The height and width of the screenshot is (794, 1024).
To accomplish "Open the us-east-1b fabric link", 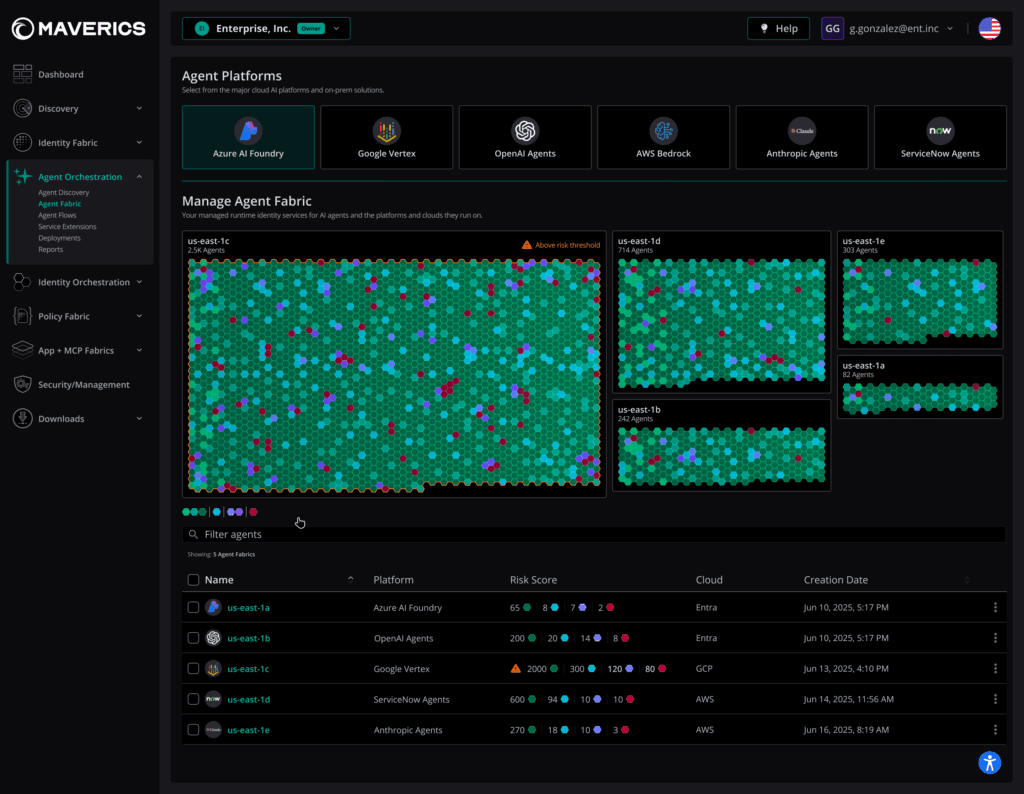I will point(248,638).
